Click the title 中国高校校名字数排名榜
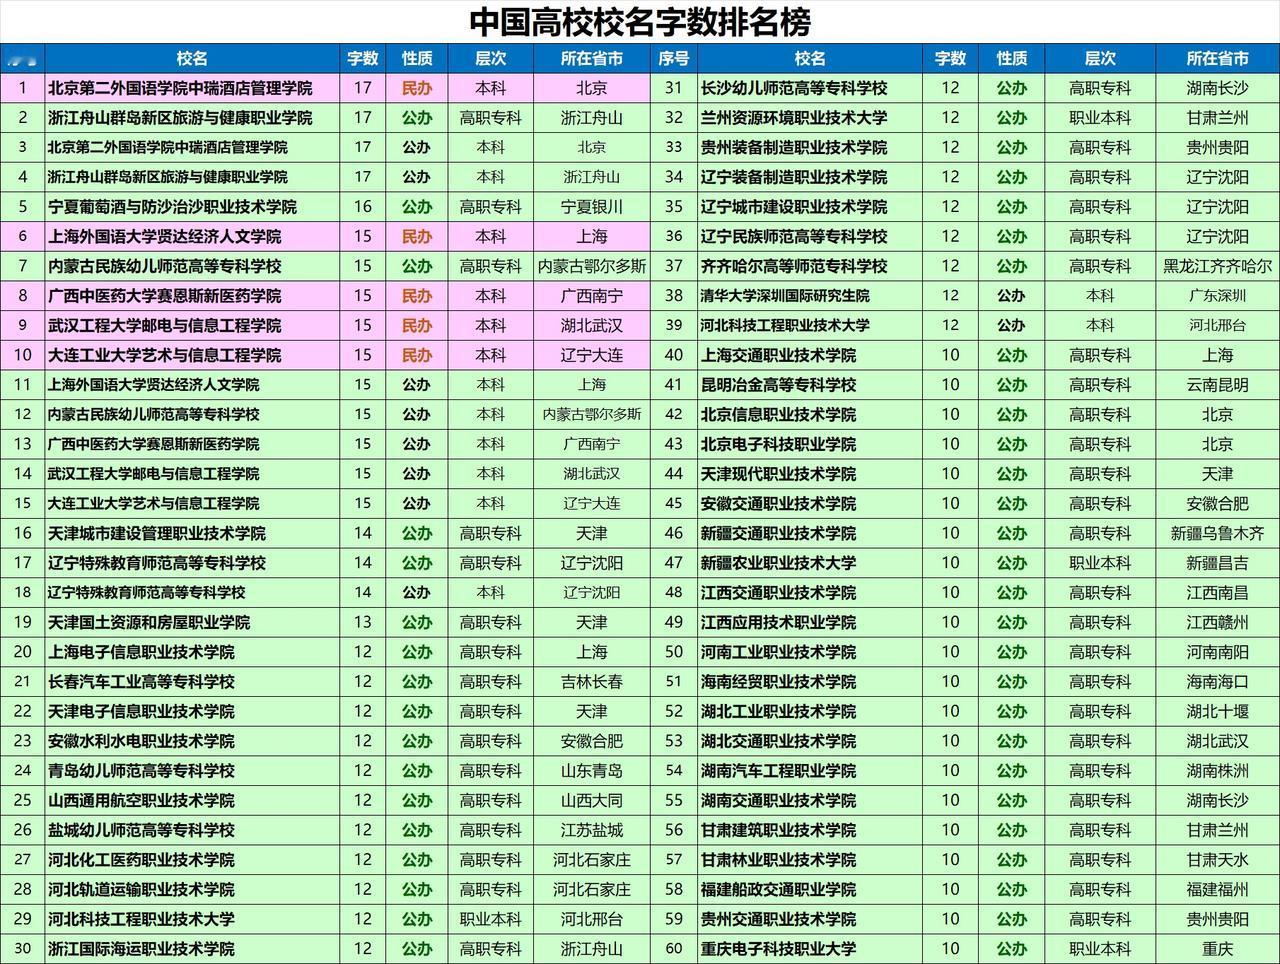Image resolution: width=1280 pixels, height=964 pixels. pyautogui.click(x=639, y=21)
